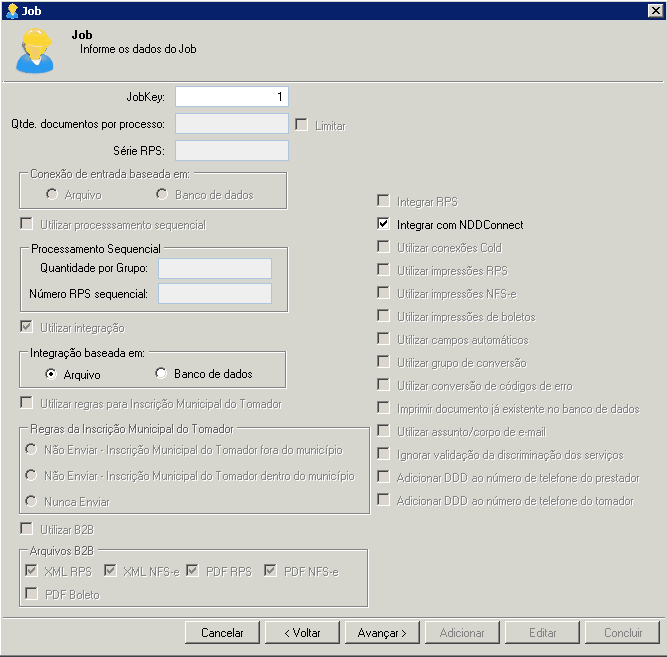
Task: Enable Utilizar impressões RPS checkbox
Action: click(x=383, y=269)
